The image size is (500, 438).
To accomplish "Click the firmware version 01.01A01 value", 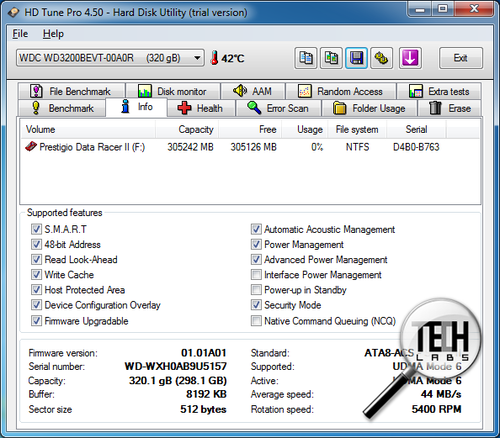I will tap(204, 353).
